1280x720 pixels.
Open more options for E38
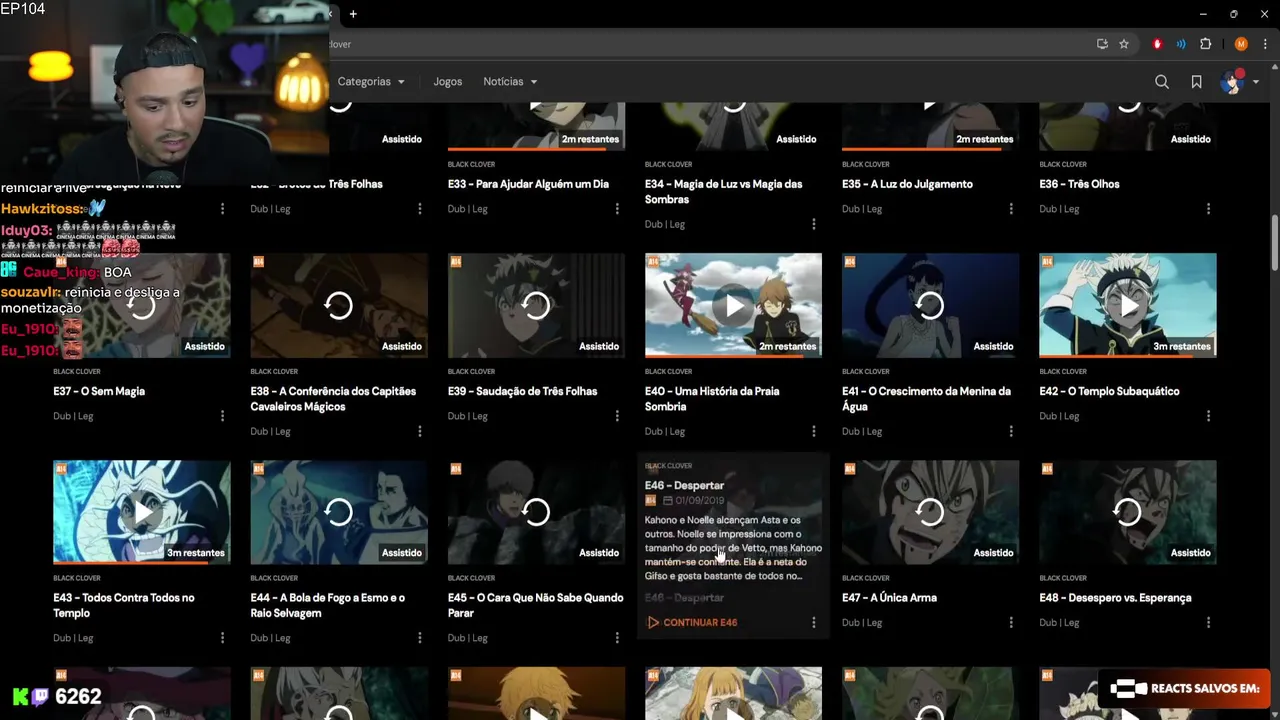point(419,431)
